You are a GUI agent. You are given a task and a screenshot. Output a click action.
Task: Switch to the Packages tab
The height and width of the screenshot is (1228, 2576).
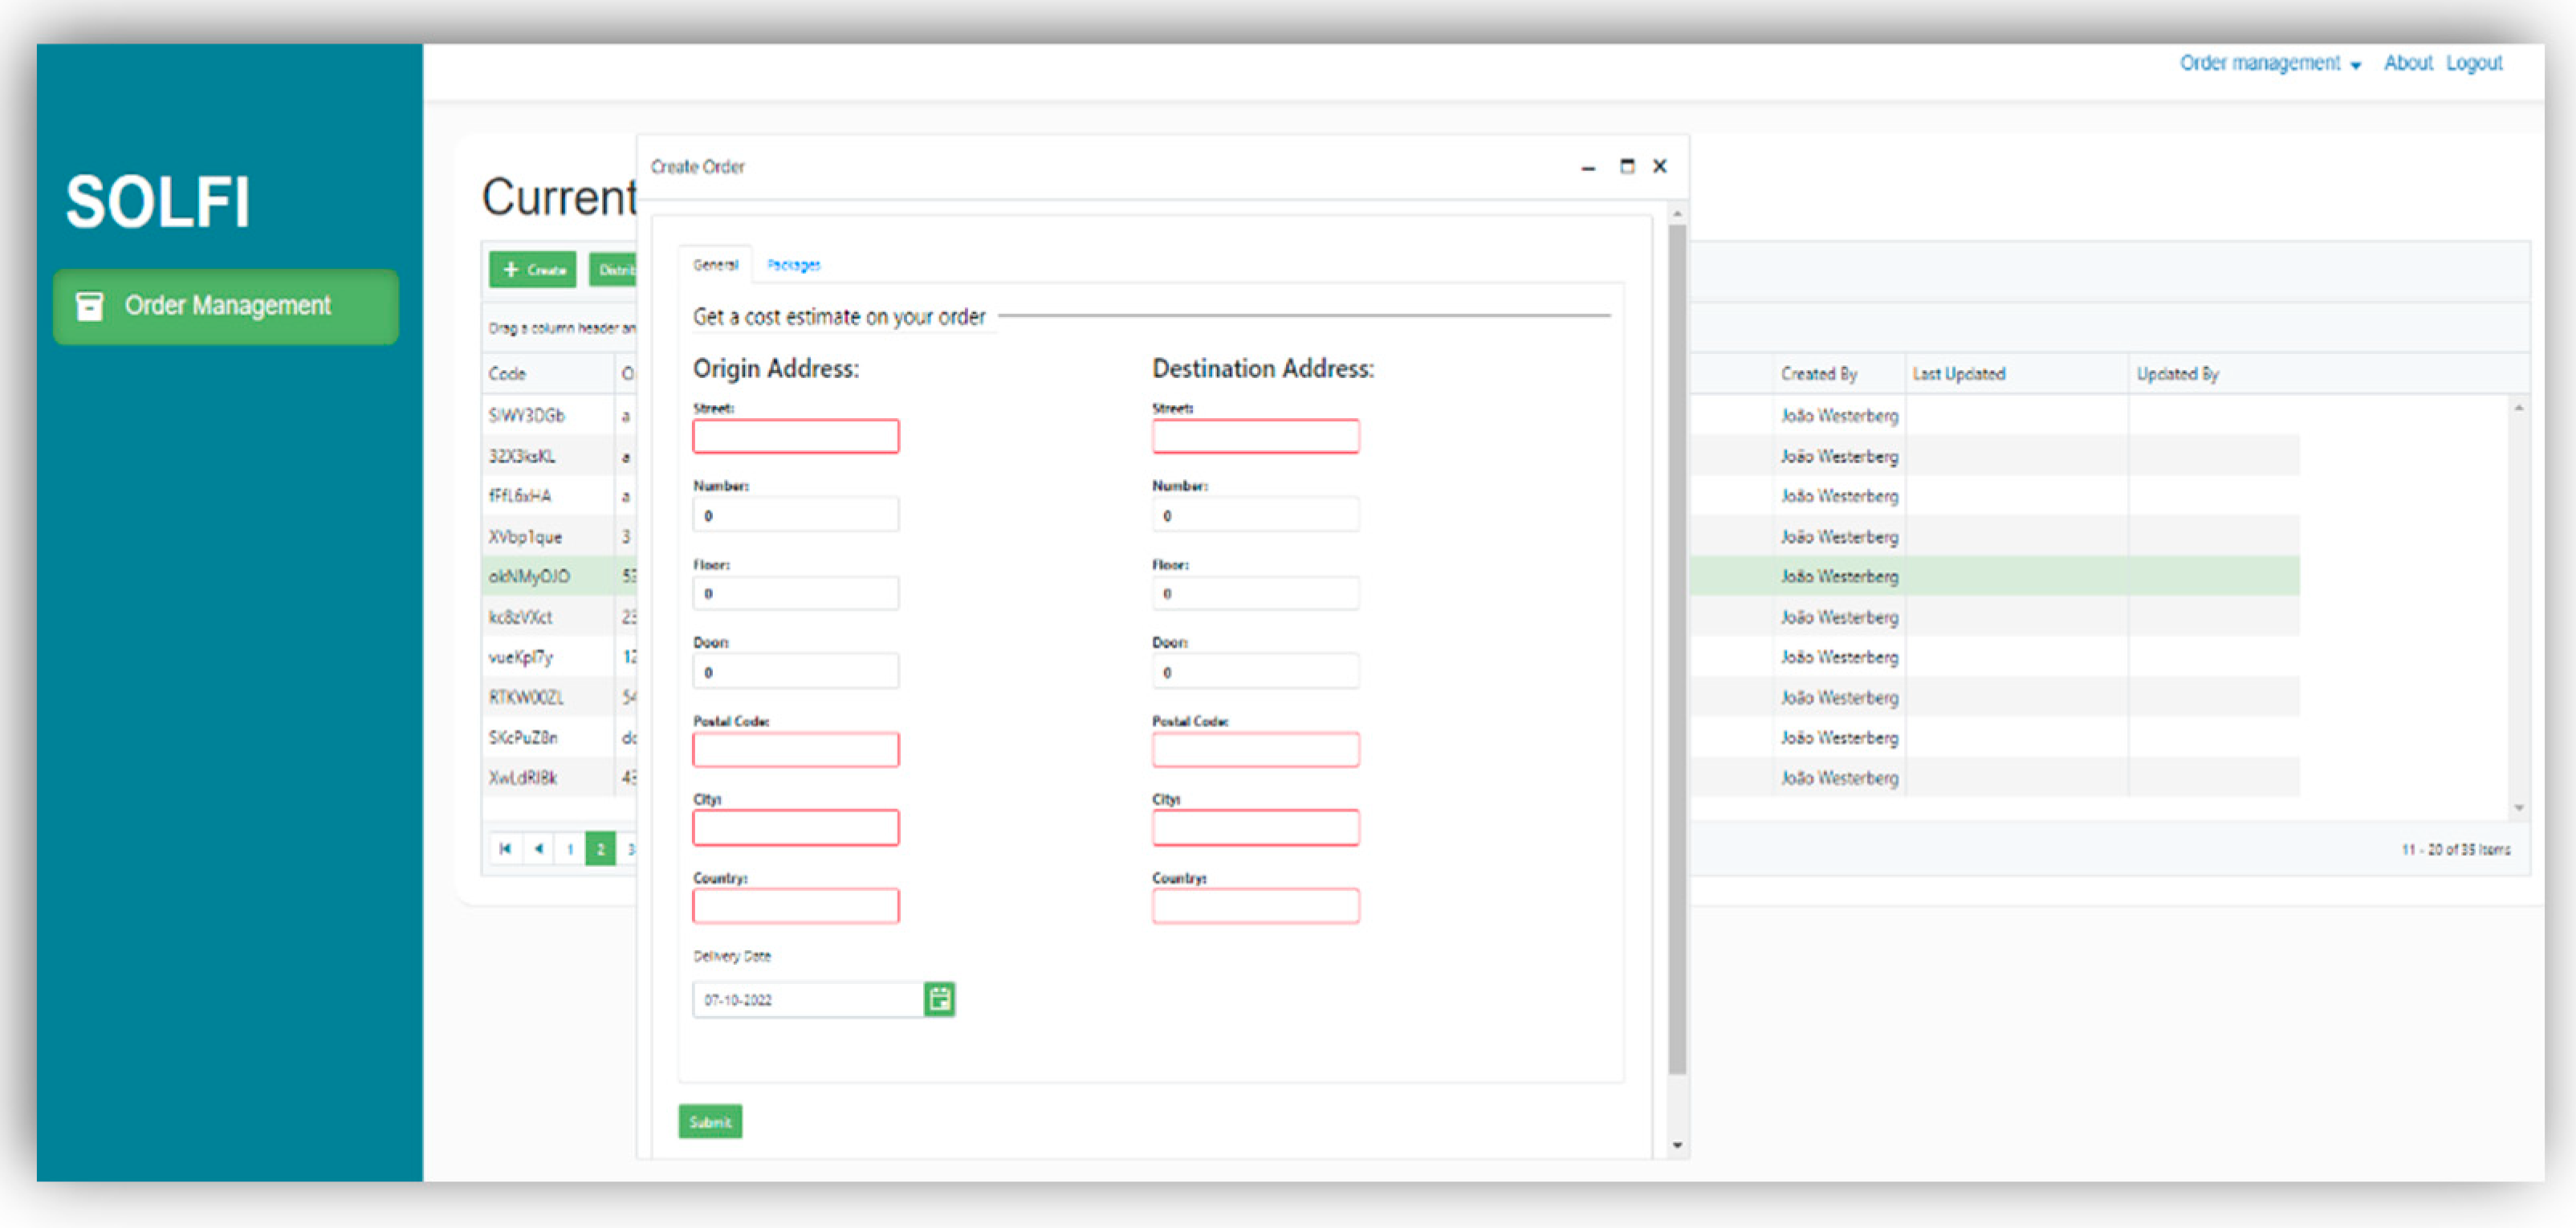point(793,265)
